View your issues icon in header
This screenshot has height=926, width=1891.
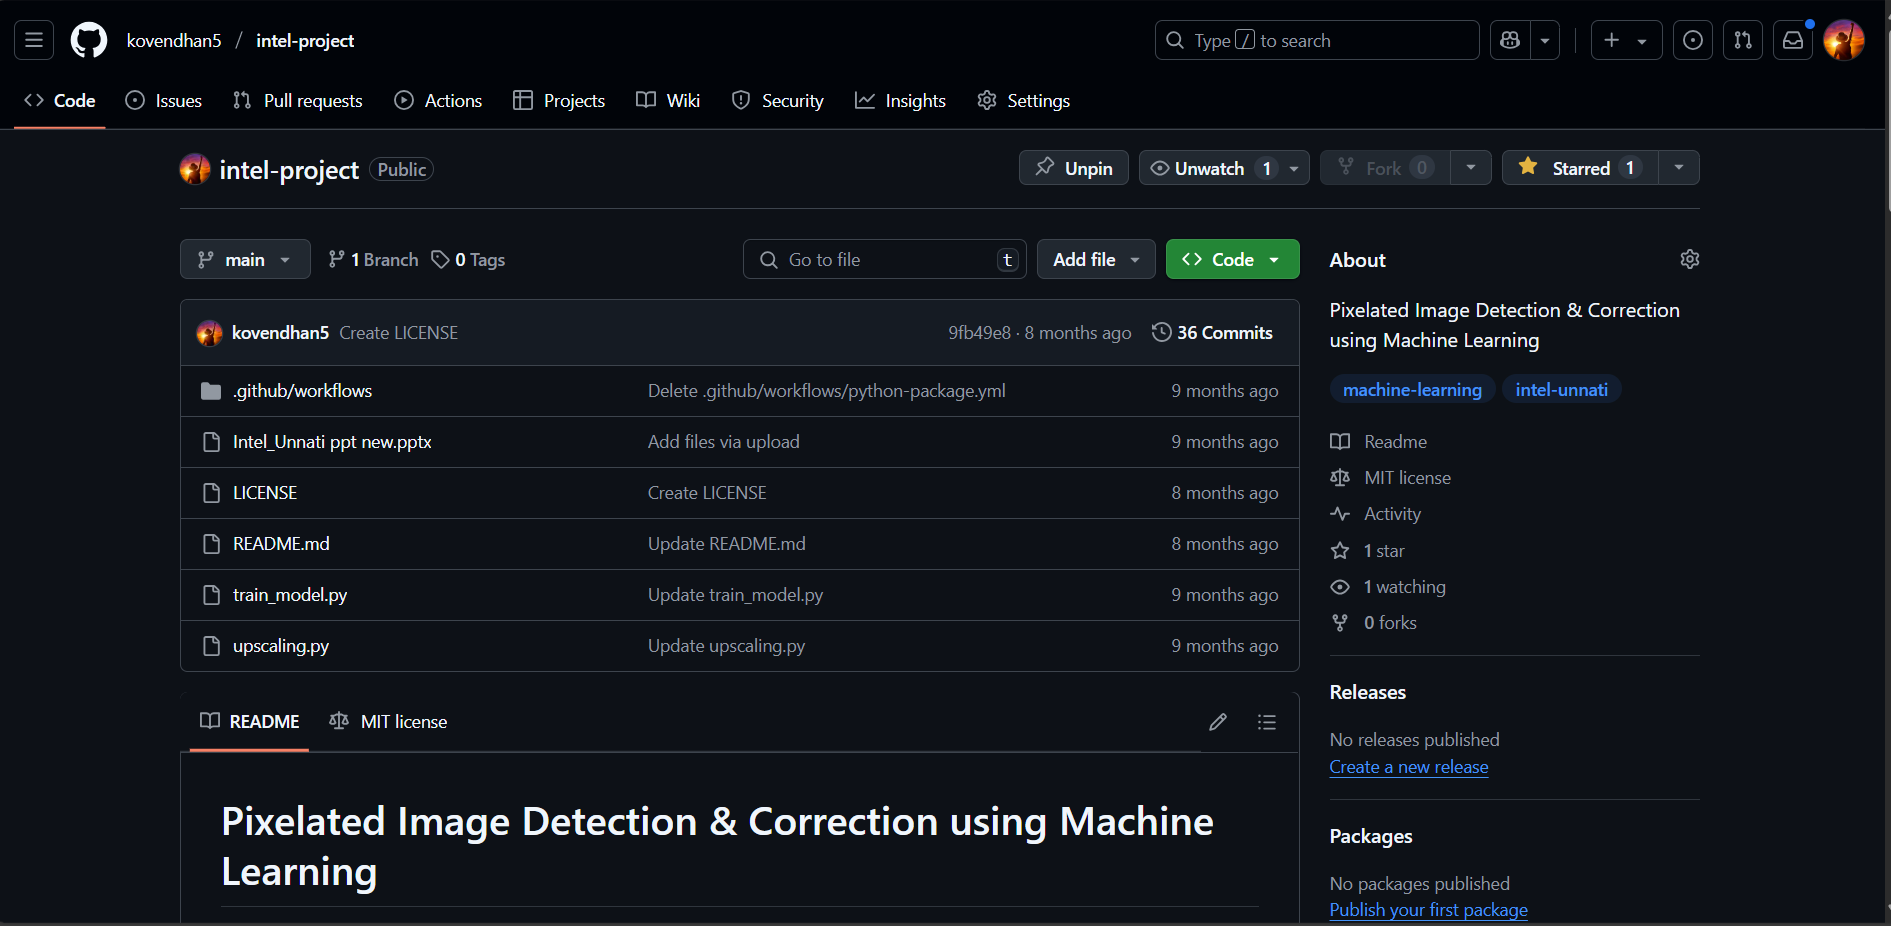(x=1693, y=40)
